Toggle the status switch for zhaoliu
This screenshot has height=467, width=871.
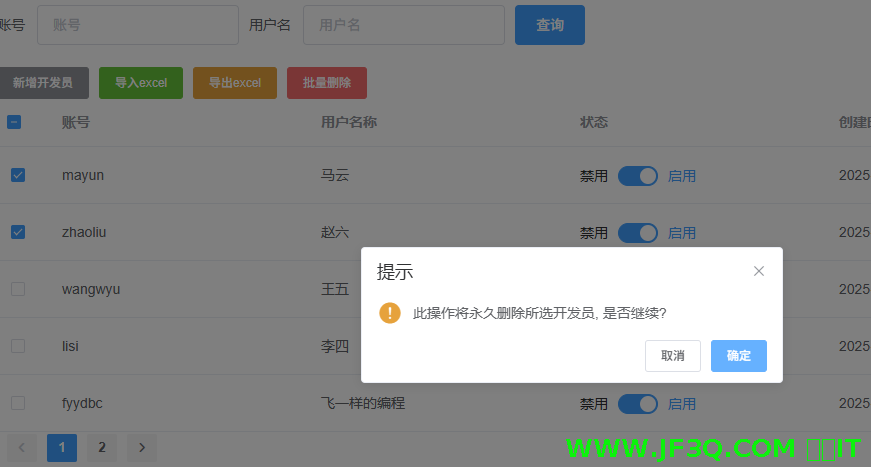[638, 233]
